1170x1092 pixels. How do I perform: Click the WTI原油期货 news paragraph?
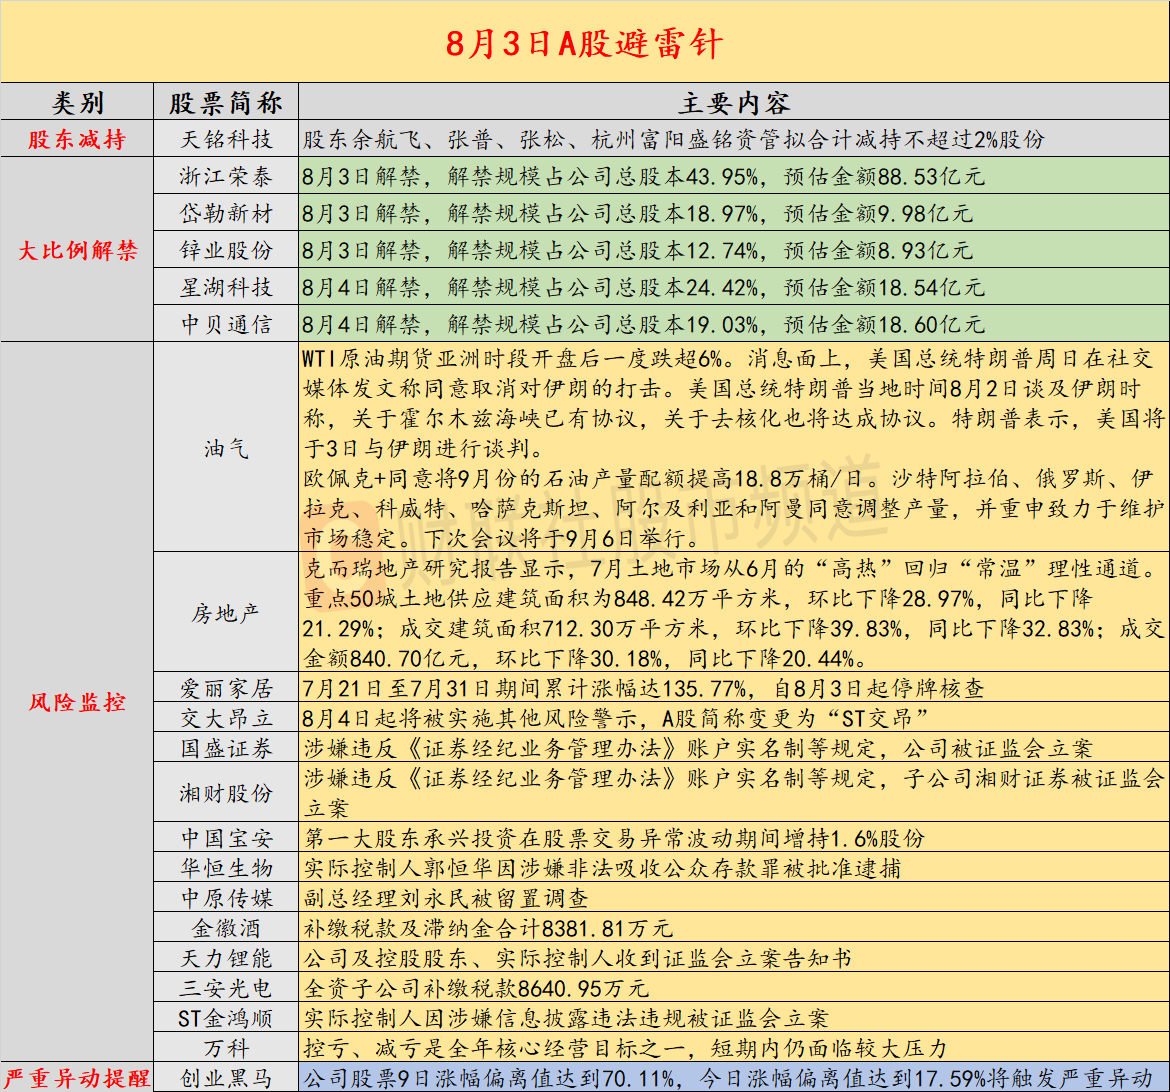(x=734, y=448)
